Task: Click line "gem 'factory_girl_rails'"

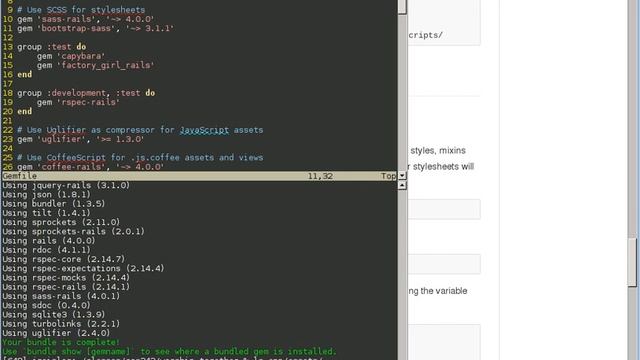Action: tap(96, 65)
